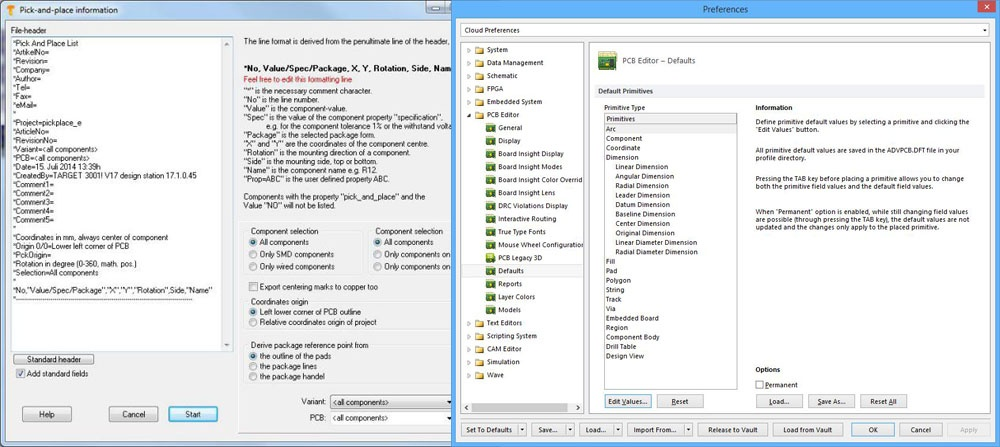Click the Edit Values button

pos(629,401)
